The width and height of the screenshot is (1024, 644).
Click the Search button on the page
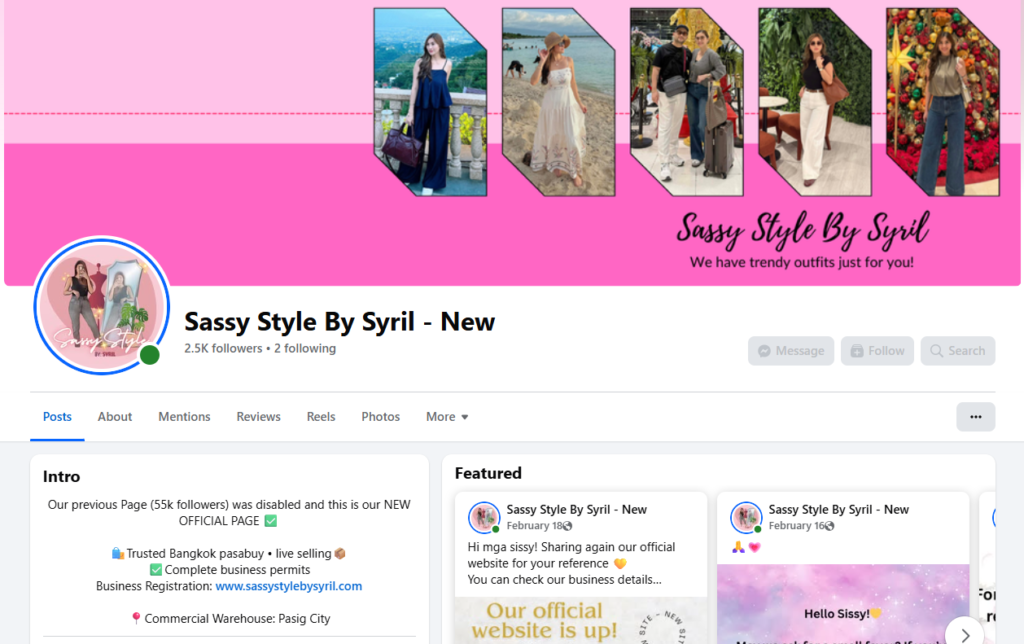(x=957, y=351)
